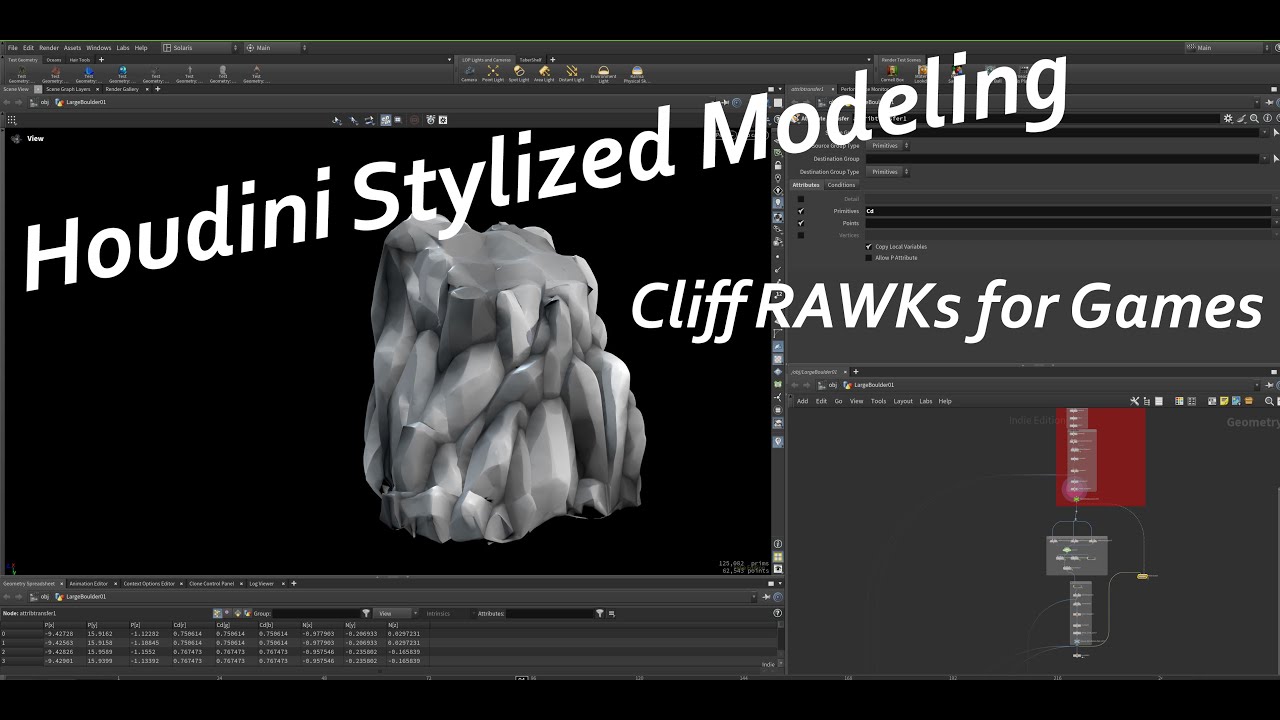1280x720 pixels.
Task: Select the Point Light shelf tool
Action: (493, 74)
